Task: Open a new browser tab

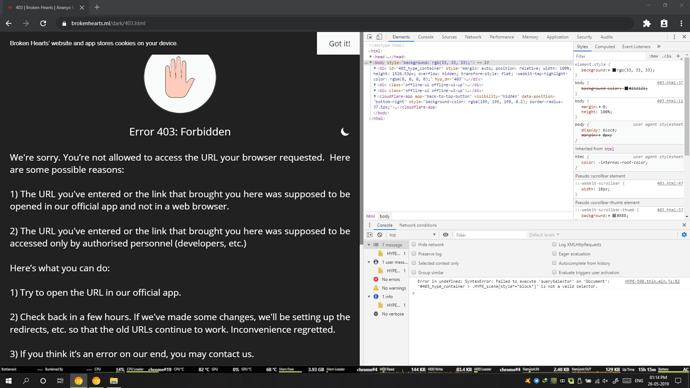Action: [97, 7]
